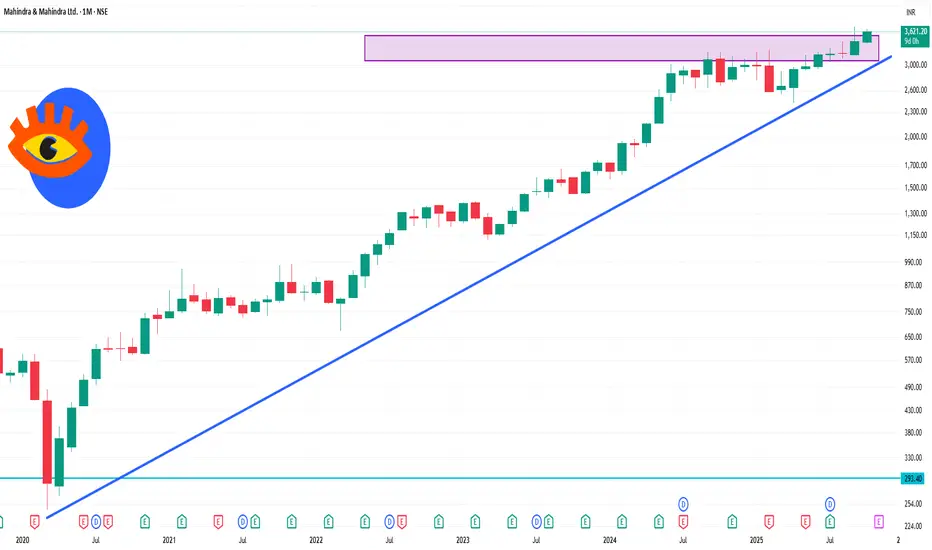
Task: Click the 2025 label on the time axis
Action: click(757, 539)
